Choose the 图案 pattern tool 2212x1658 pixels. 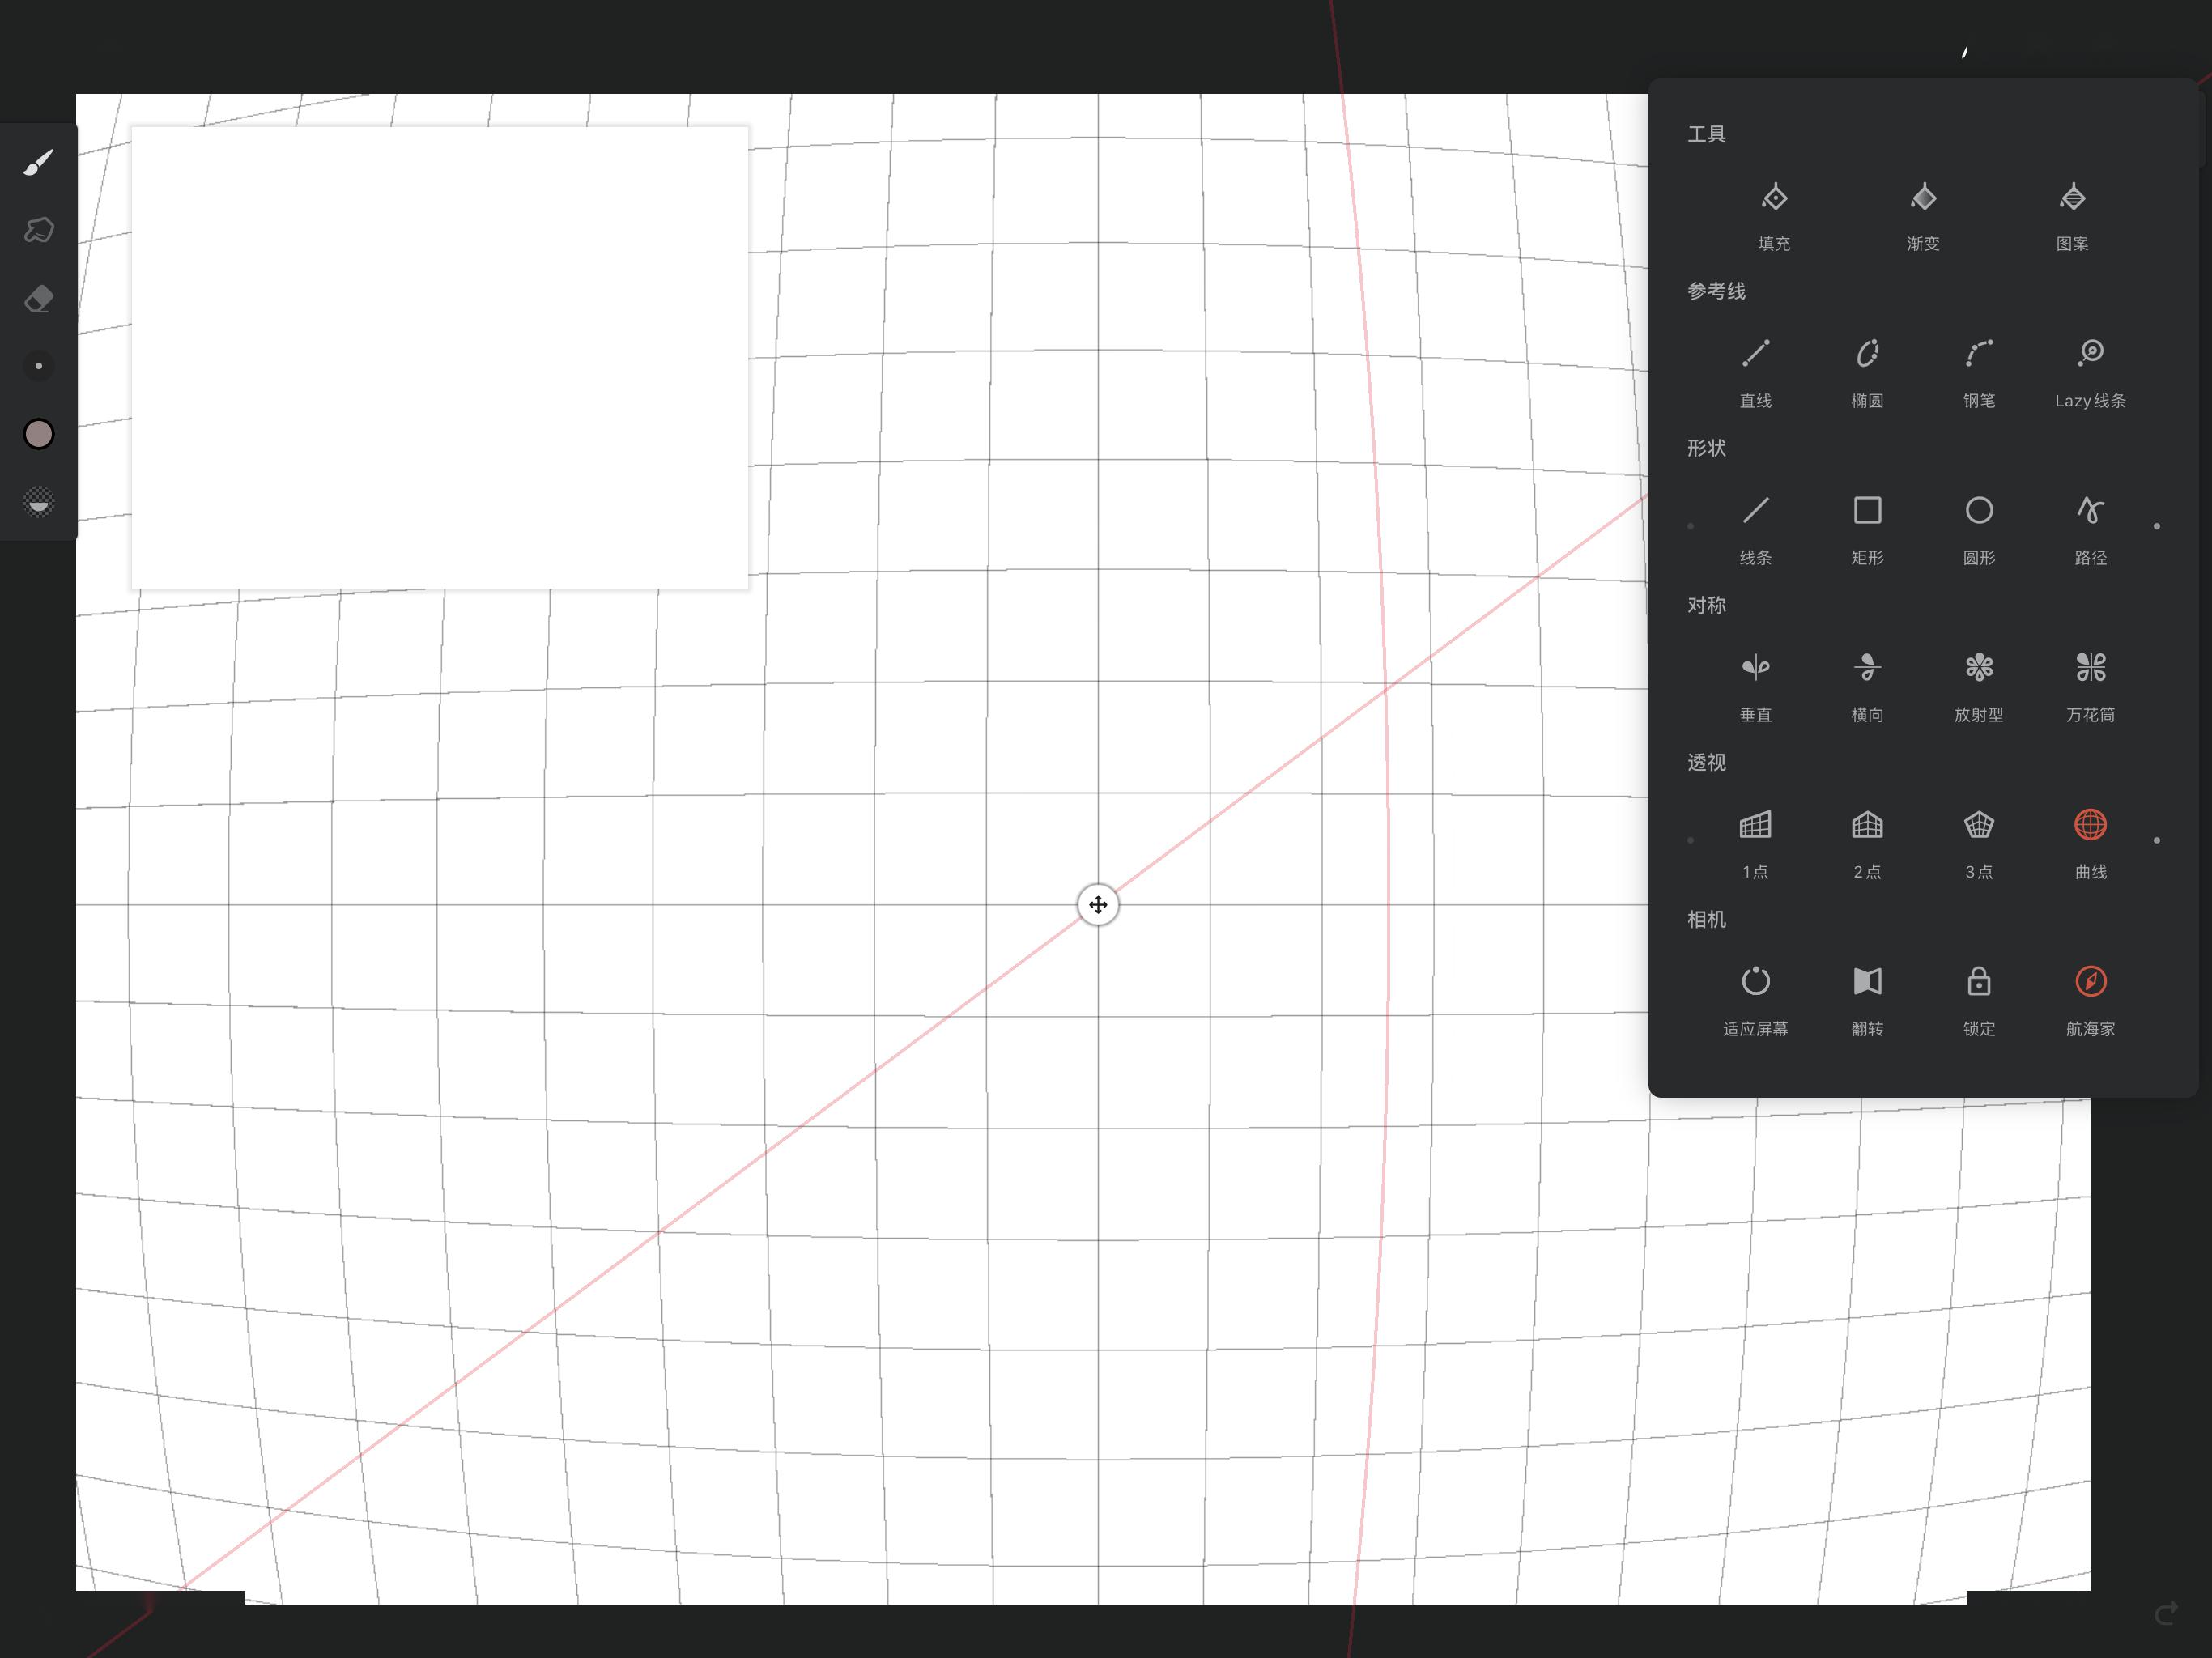click(2072, 215)
